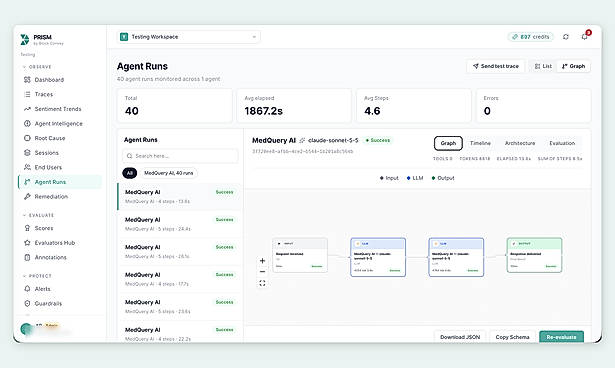The height and width of the screenshot is (368, 615).
Task: Click the refresh icon beside credits
Action: coord(566,37)
